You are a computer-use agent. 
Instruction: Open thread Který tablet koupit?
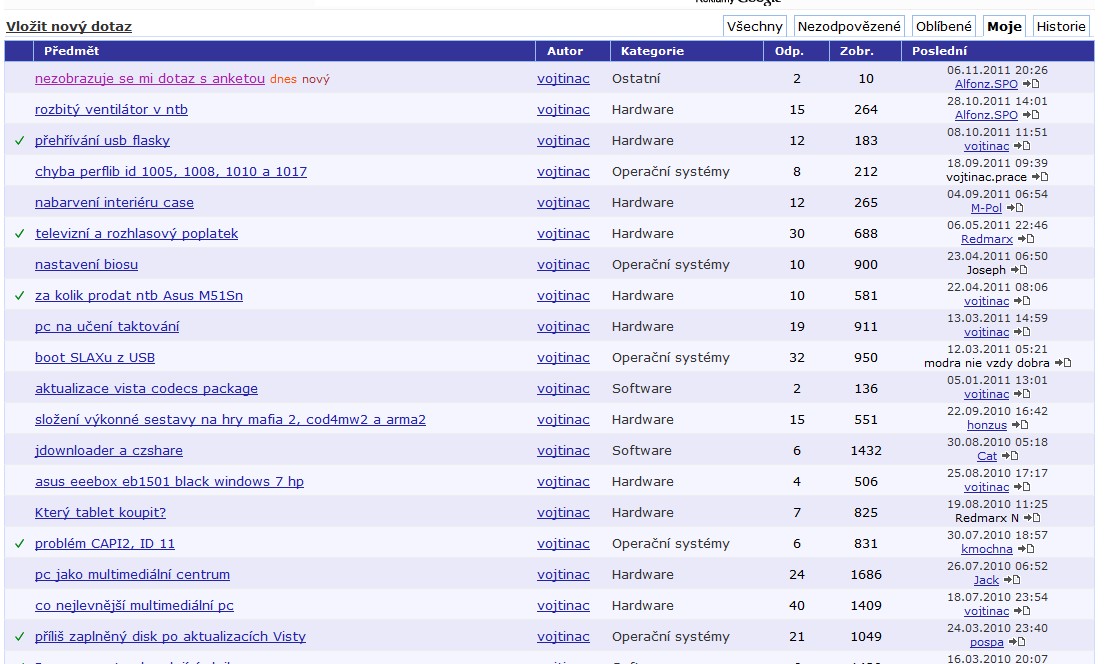pos(101,513)
